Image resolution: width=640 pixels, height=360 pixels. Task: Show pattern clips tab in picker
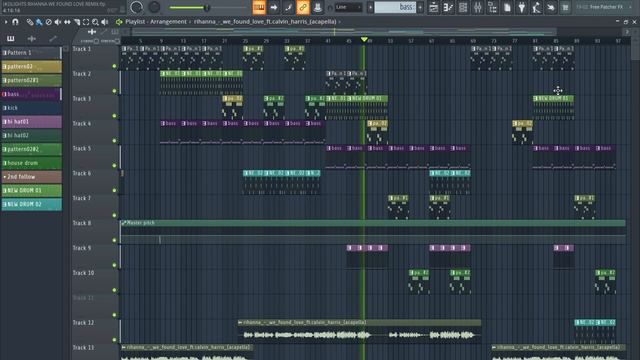pyautogui.click(x=11, y=38)
